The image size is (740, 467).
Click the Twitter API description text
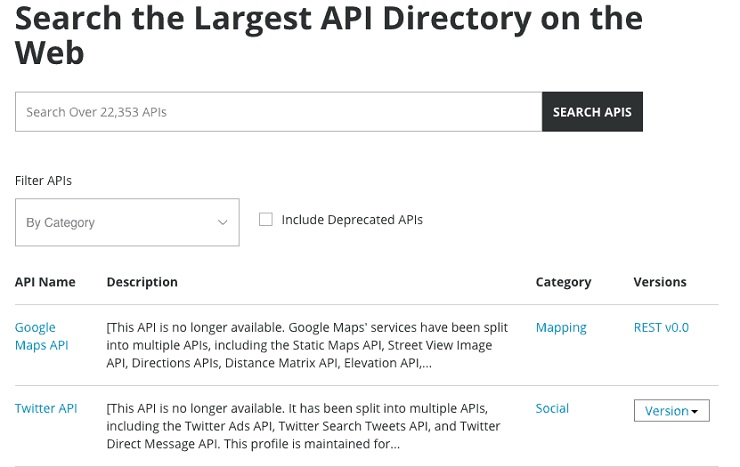click(303, 426)
